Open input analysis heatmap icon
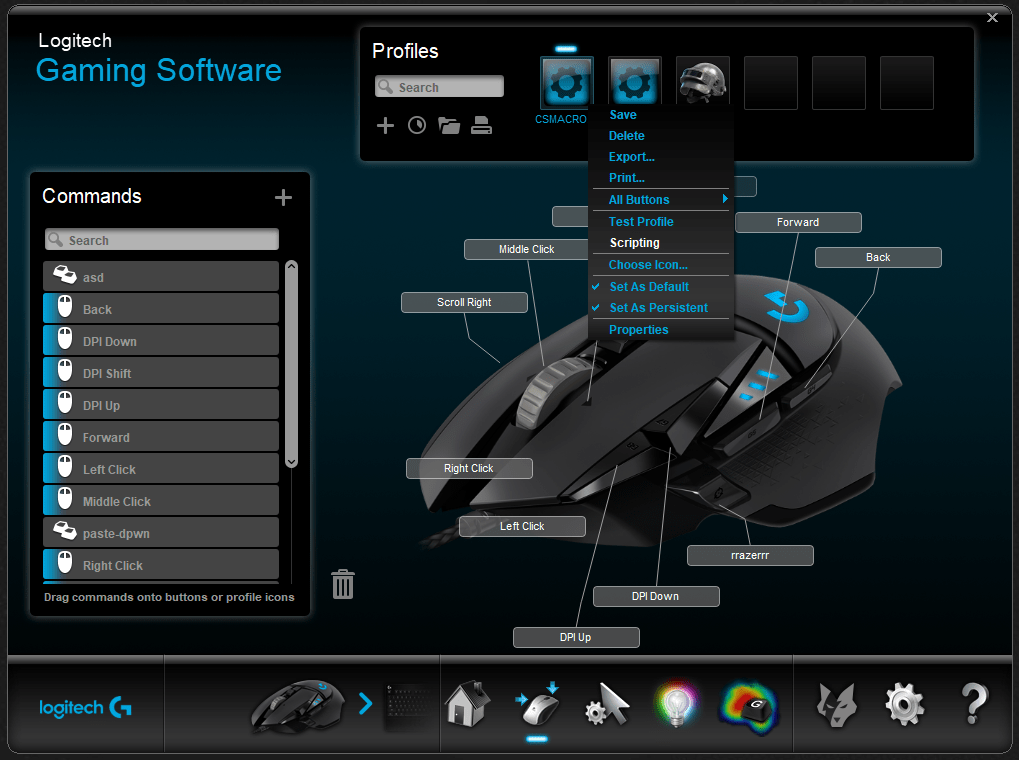1019x760 pixels. 749,707
